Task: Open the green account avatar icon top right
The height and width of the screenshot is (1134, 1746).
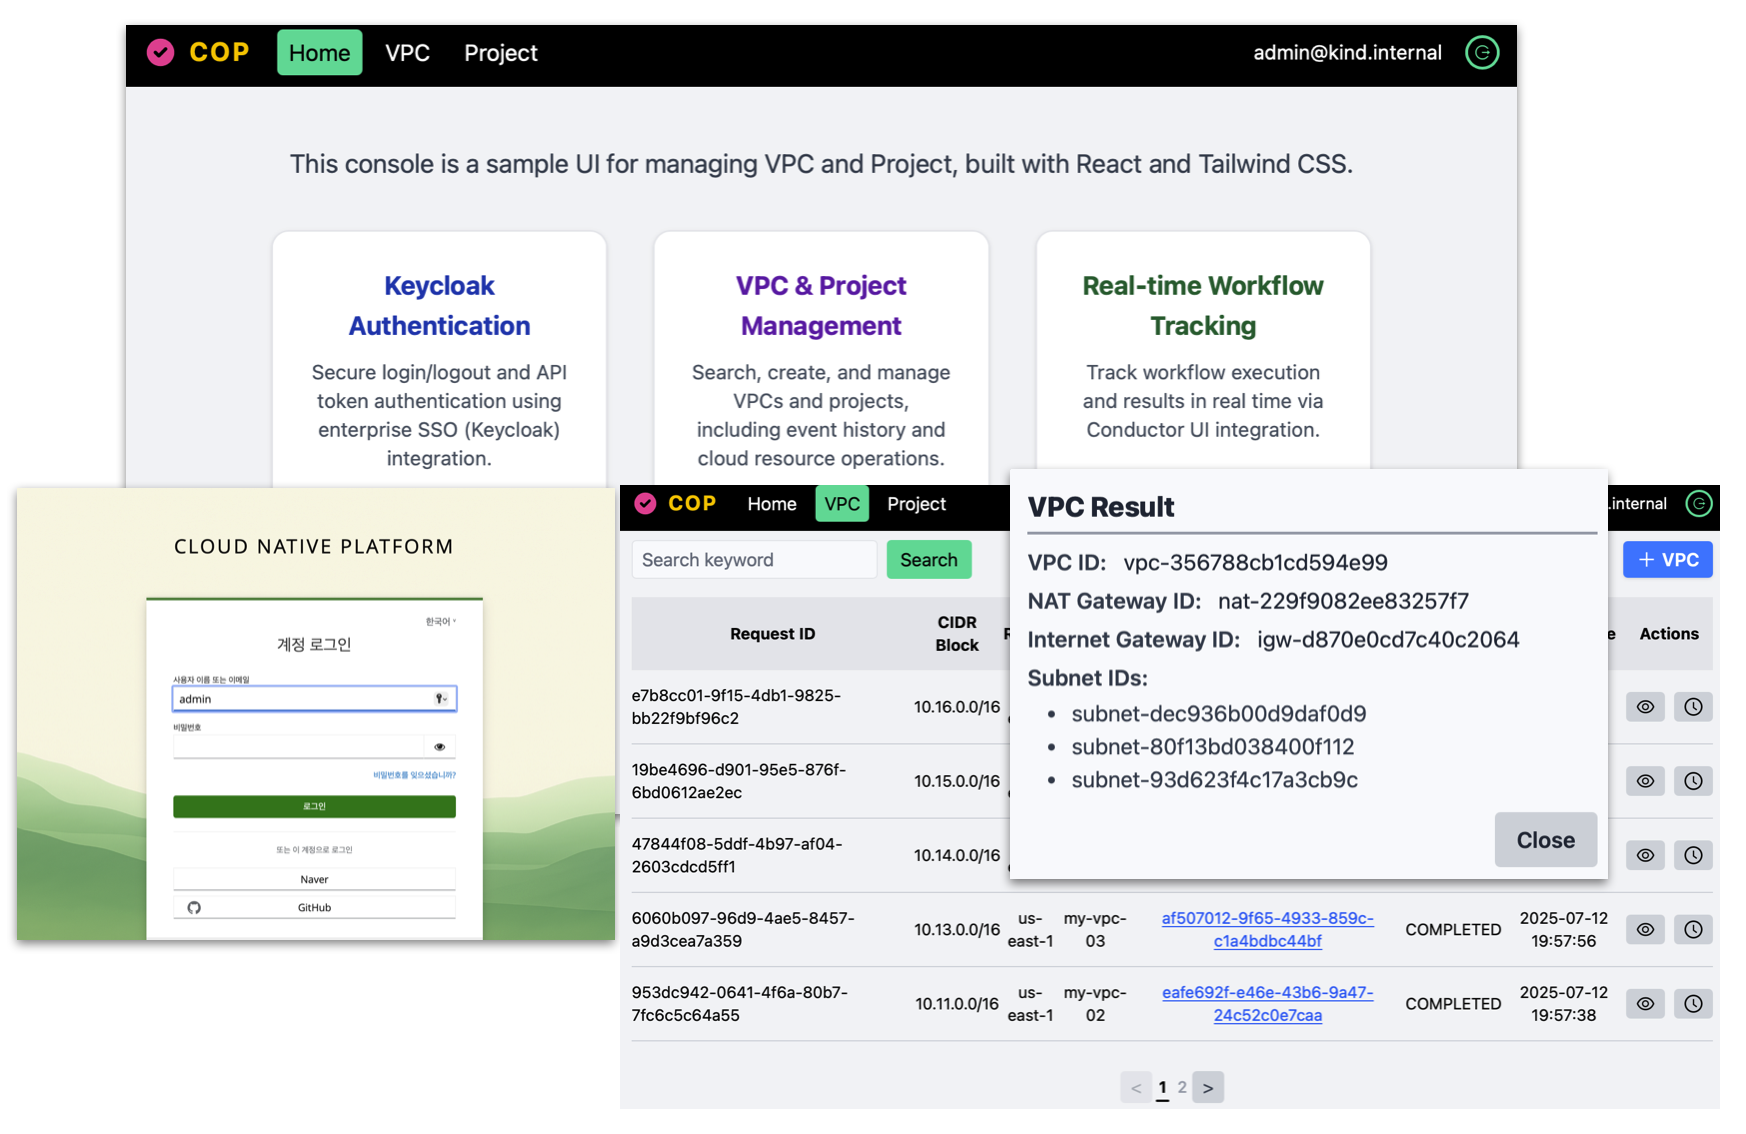Action: coord(1482,52)
